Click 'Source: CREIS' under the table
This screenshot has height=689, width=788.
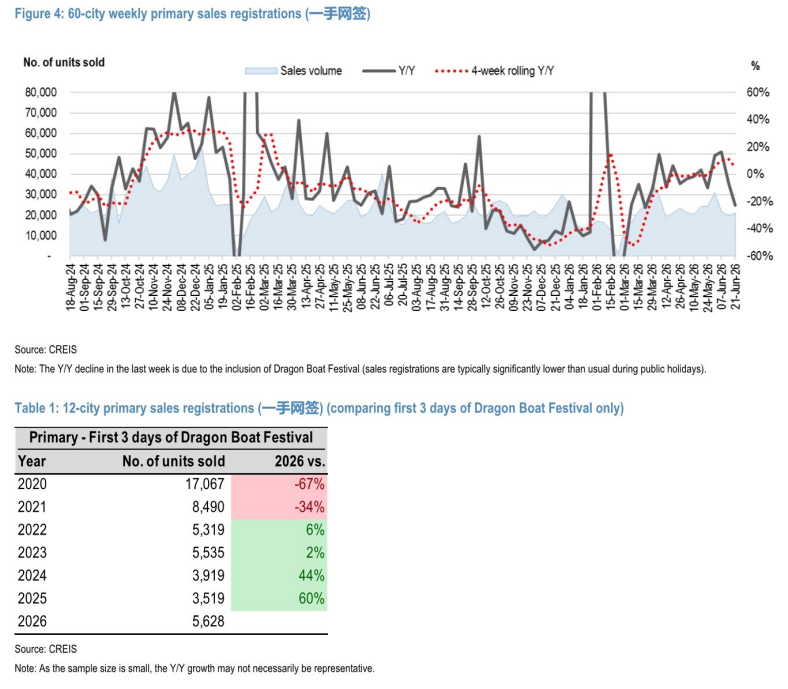coord(46,649)
